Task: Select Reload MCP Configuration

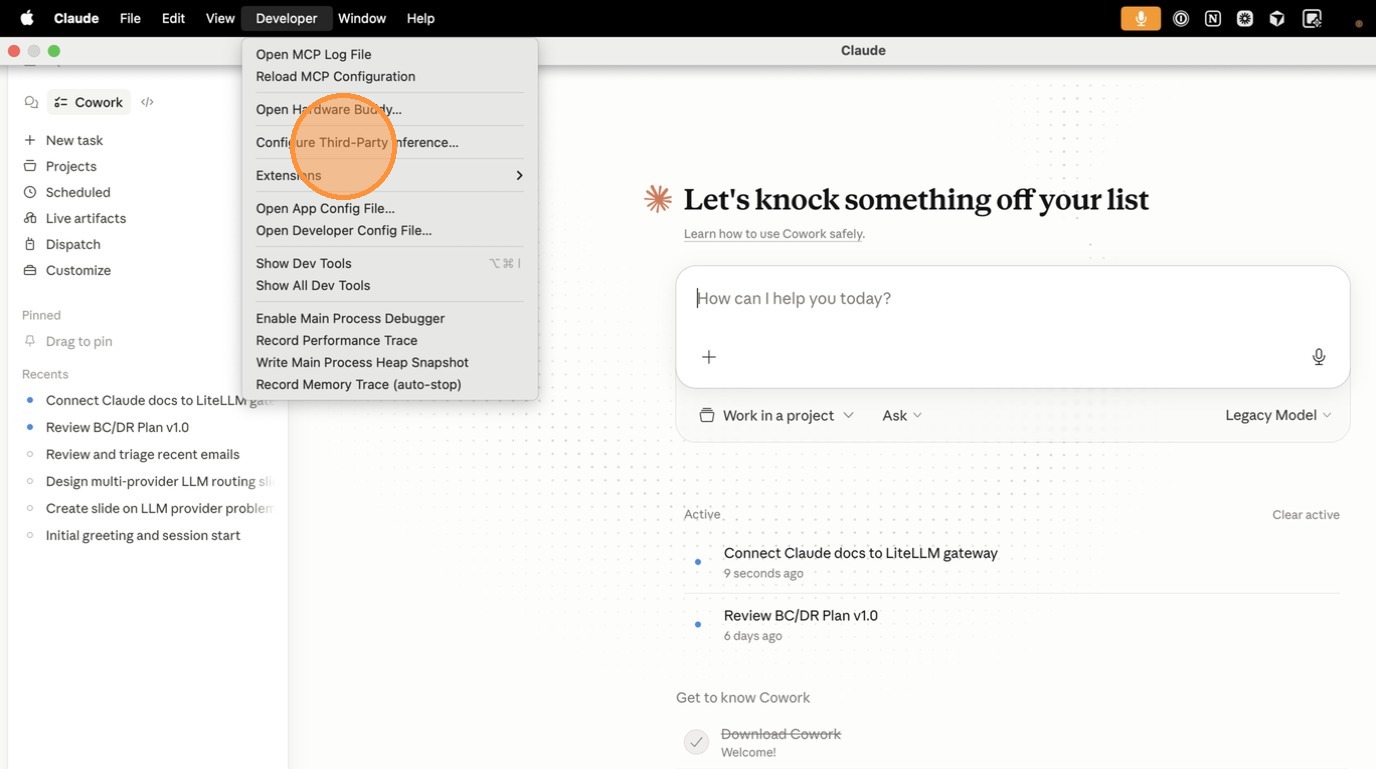Action: tap(335, 76)
